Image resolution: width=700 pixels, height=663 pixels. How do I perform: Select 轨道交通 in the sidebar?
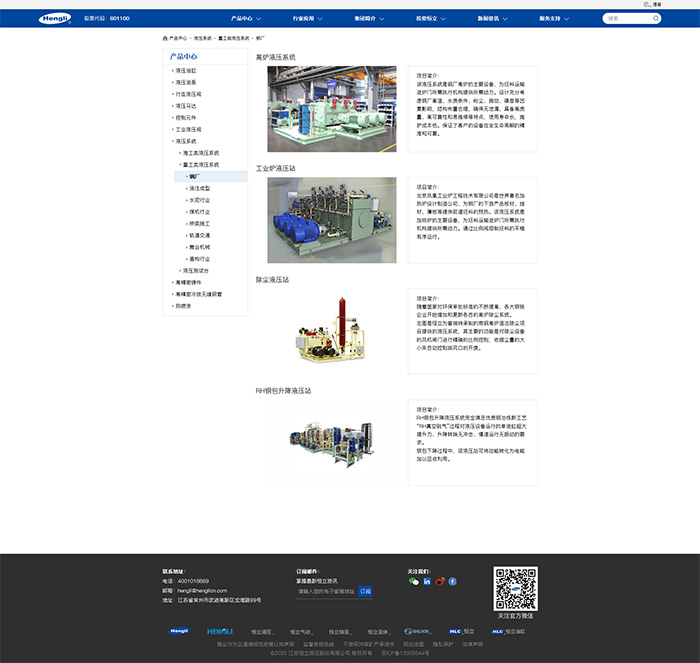pyautogui.click(x=198, y=235)
